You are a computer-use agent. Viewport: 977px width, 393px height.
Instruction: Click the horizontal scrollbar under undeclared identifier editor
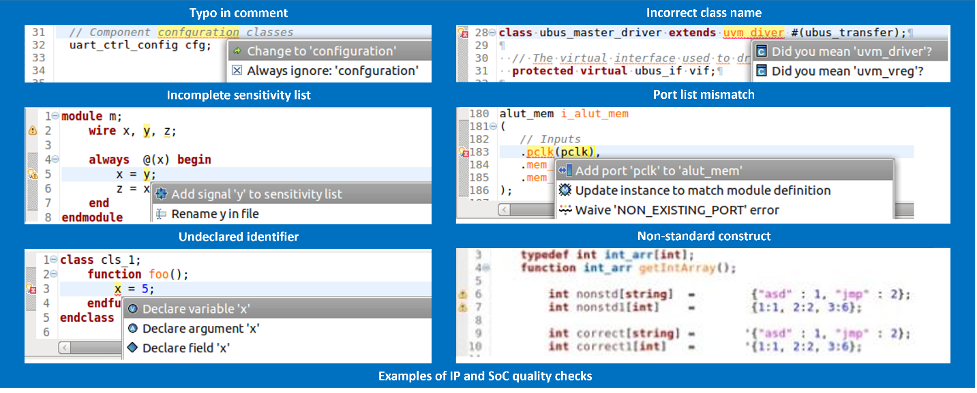90,346
